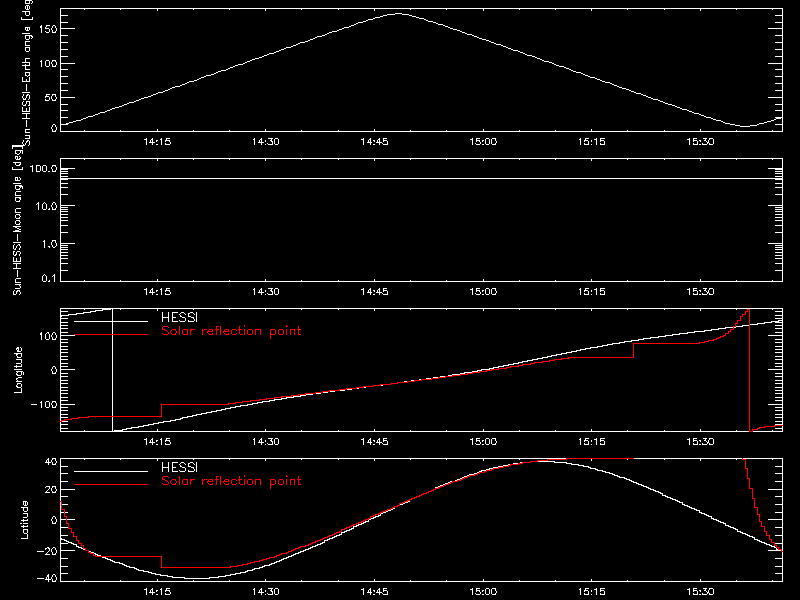Click 15:00 time label under Latitude plot

(483, 591)
